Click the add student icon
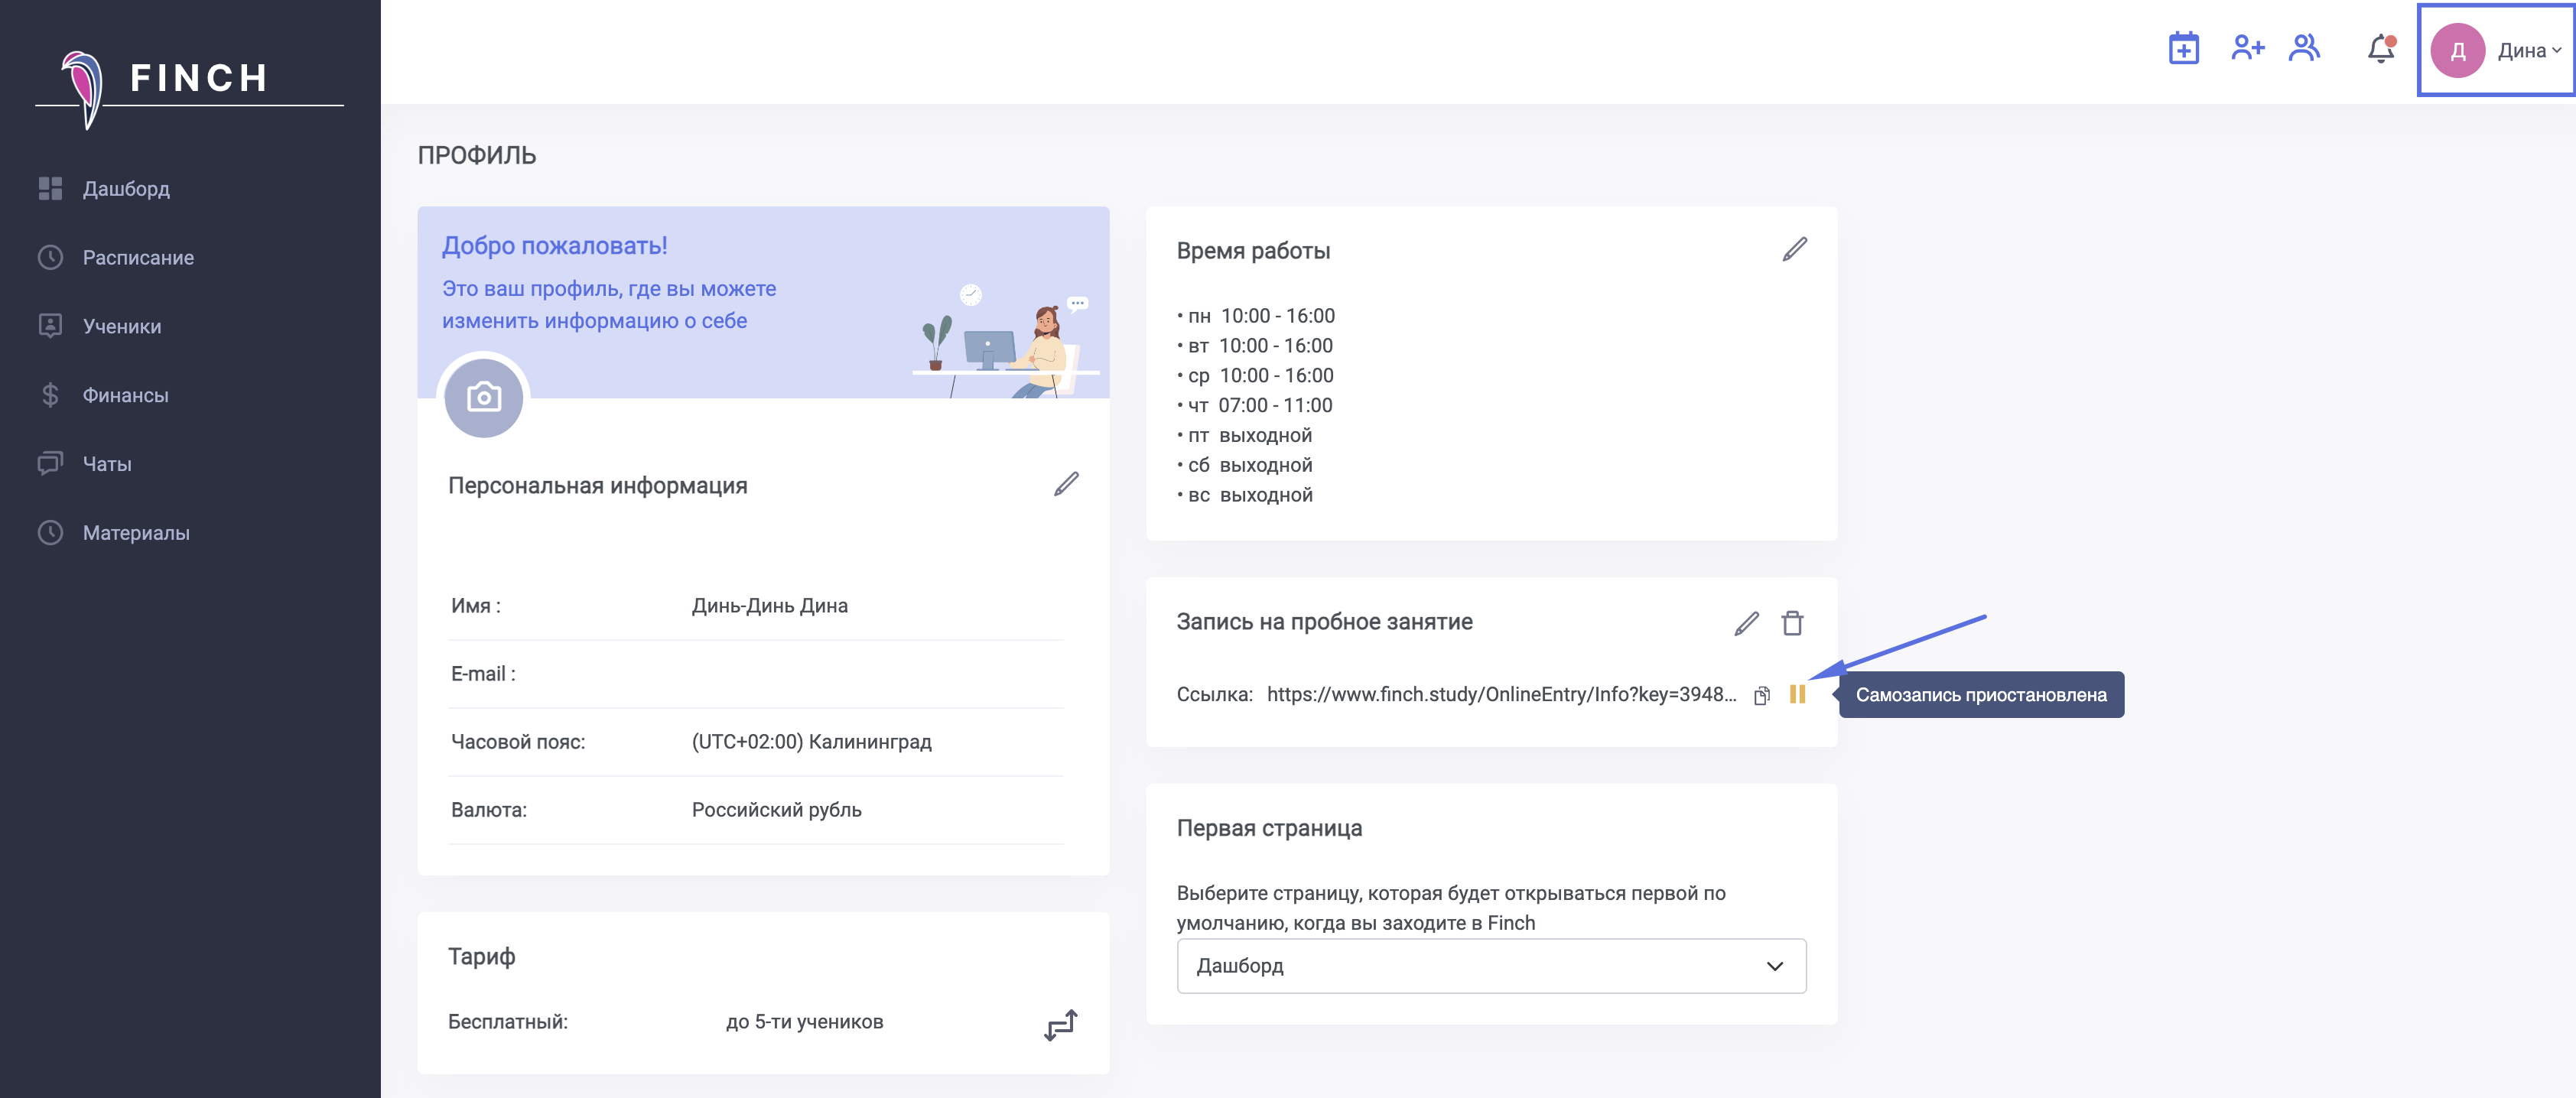The height and width of the screenshot is (1098, 2576). click(x=2247, y=48)
